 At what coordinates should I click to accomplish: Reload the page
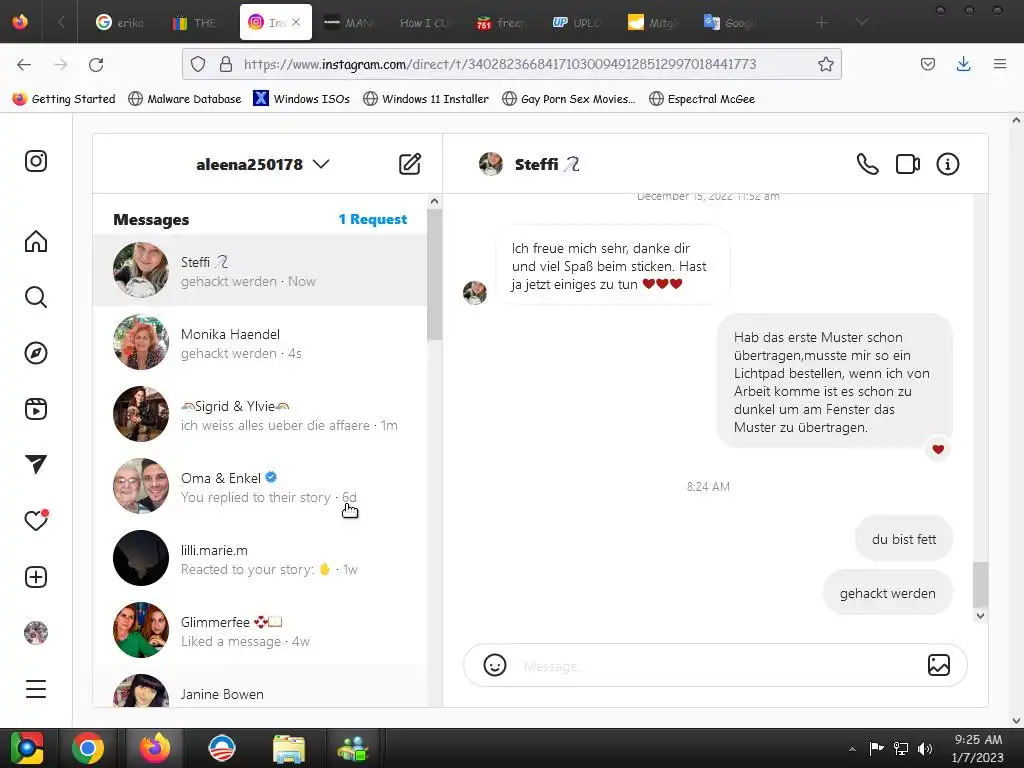click(x=96, y=64)
